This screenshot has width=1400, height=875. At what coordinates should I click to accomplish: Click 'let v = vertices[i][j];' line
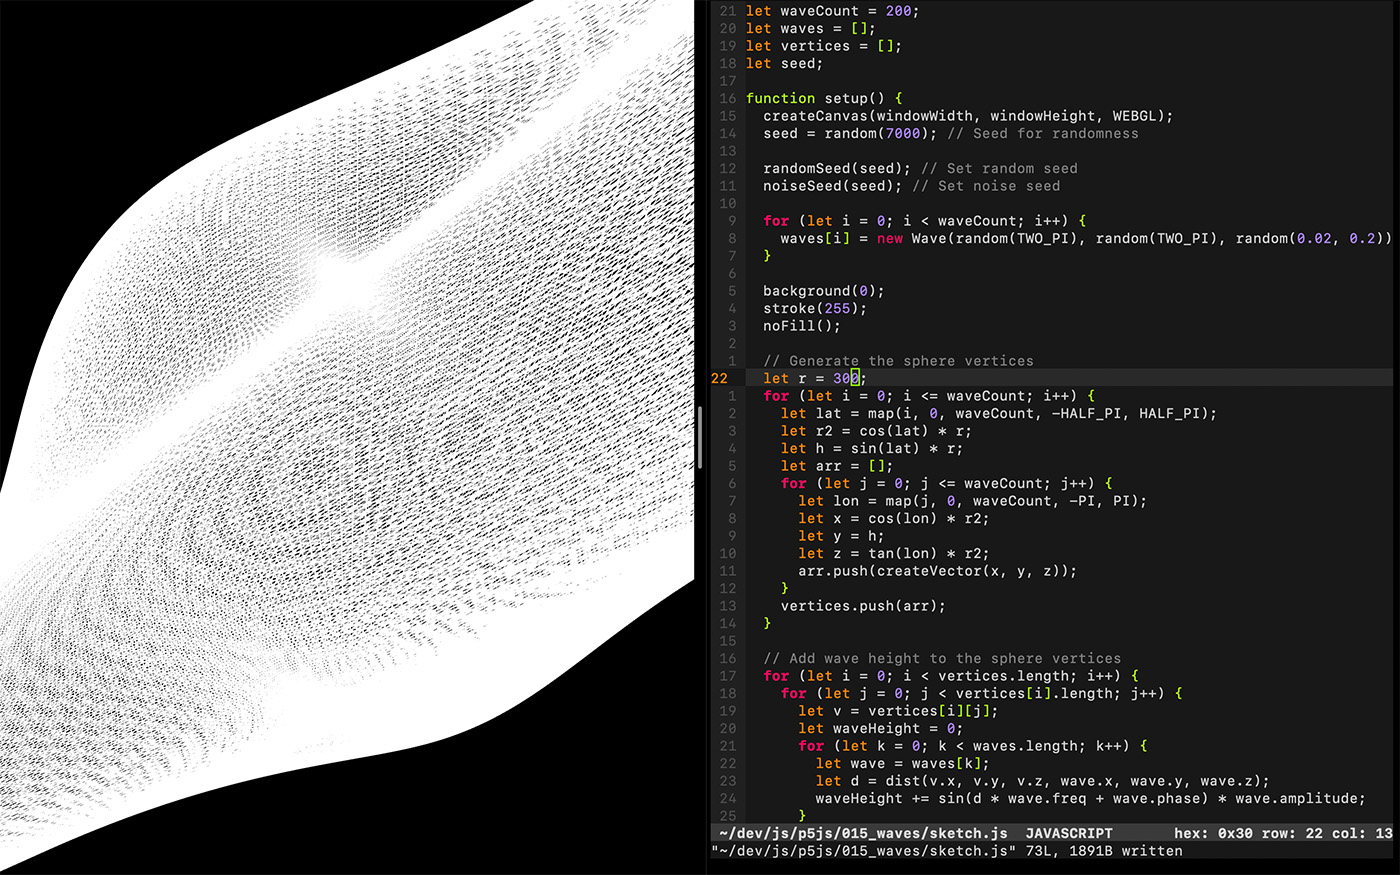(x=898, y=711)
